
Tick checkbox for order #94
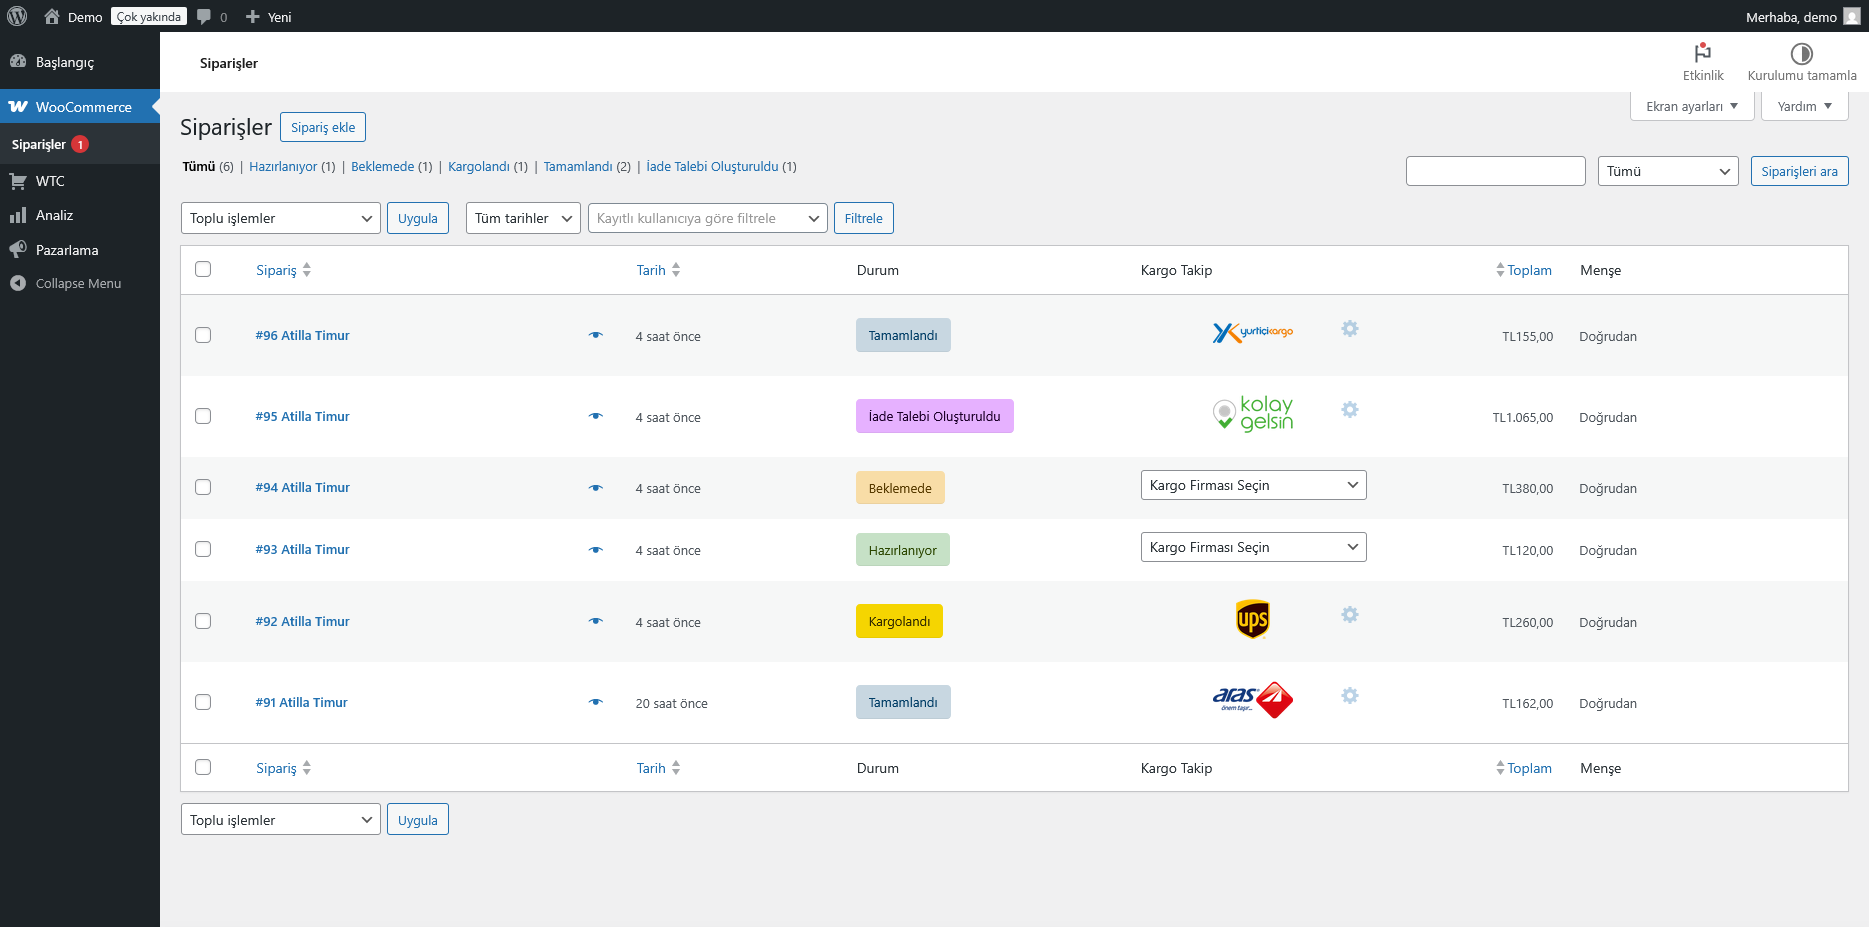[x=203, y=487]
